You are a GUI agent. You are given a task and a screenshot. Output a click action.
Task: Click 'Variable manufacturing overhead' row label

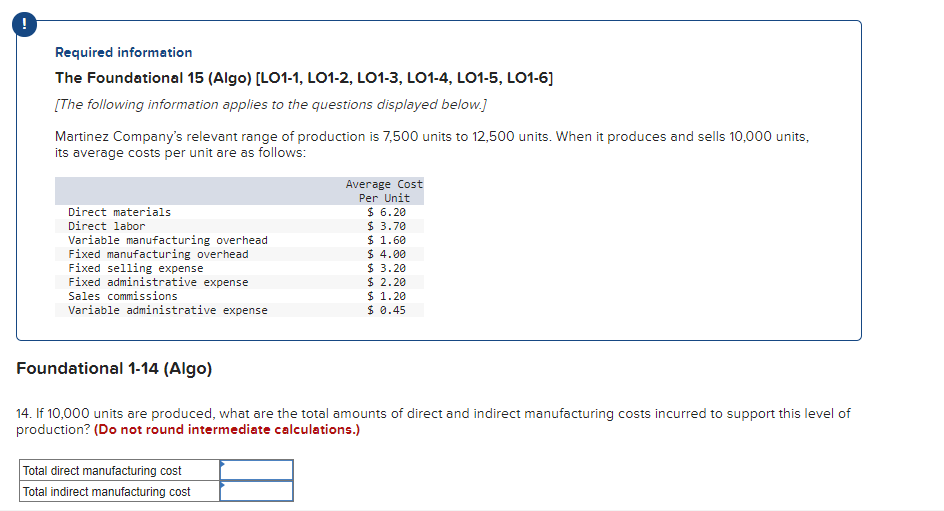[x=168, y=240]
